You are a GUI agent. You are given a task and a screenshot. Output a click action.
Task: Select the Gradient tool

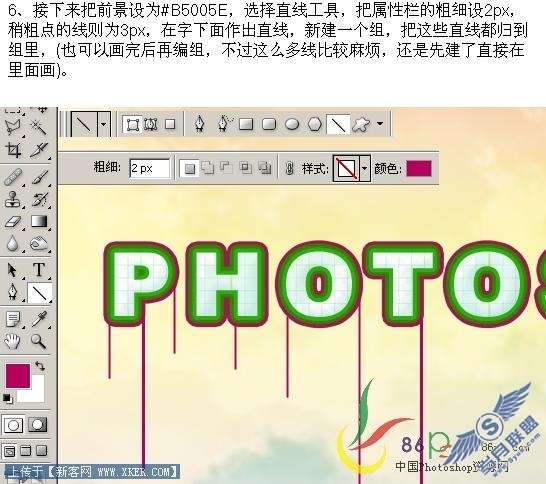point(39,221)
